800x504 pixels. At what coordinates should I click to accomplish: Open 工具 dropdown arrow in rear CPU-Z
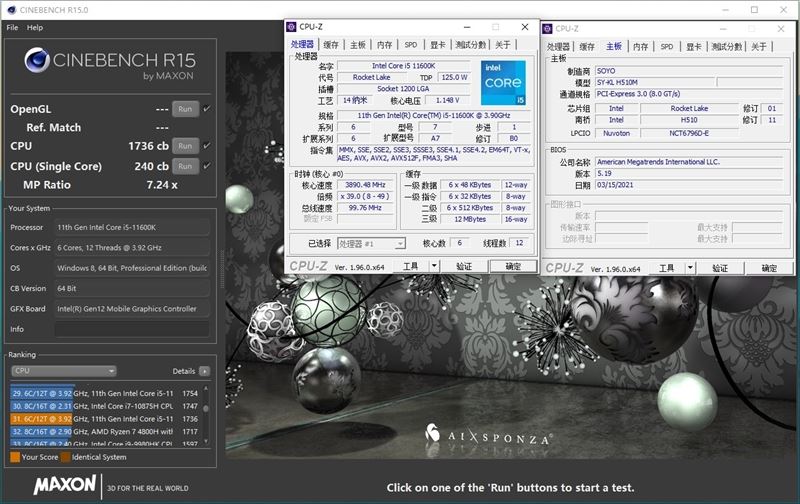click(690, 268)
